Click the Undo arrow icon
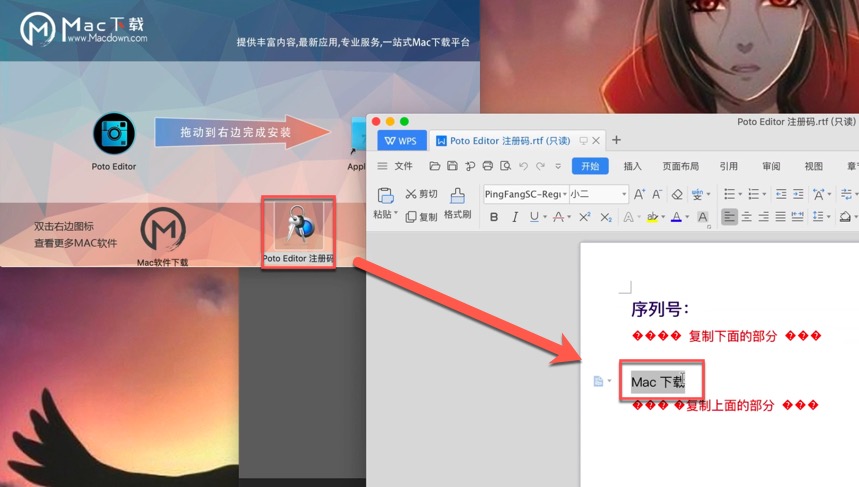Screen dimensions: 859x487 pyautogui.click(x=523, y=166)
